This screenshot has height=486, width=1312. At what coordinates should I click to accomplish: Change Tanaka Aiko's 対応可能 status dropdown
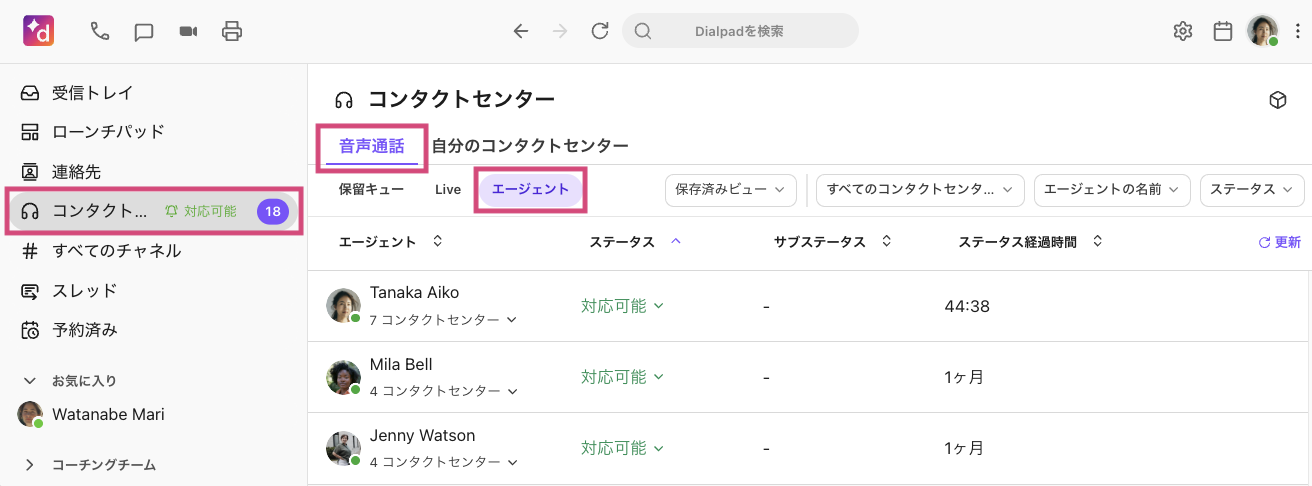pyautogui.click(x=623, y=306)
